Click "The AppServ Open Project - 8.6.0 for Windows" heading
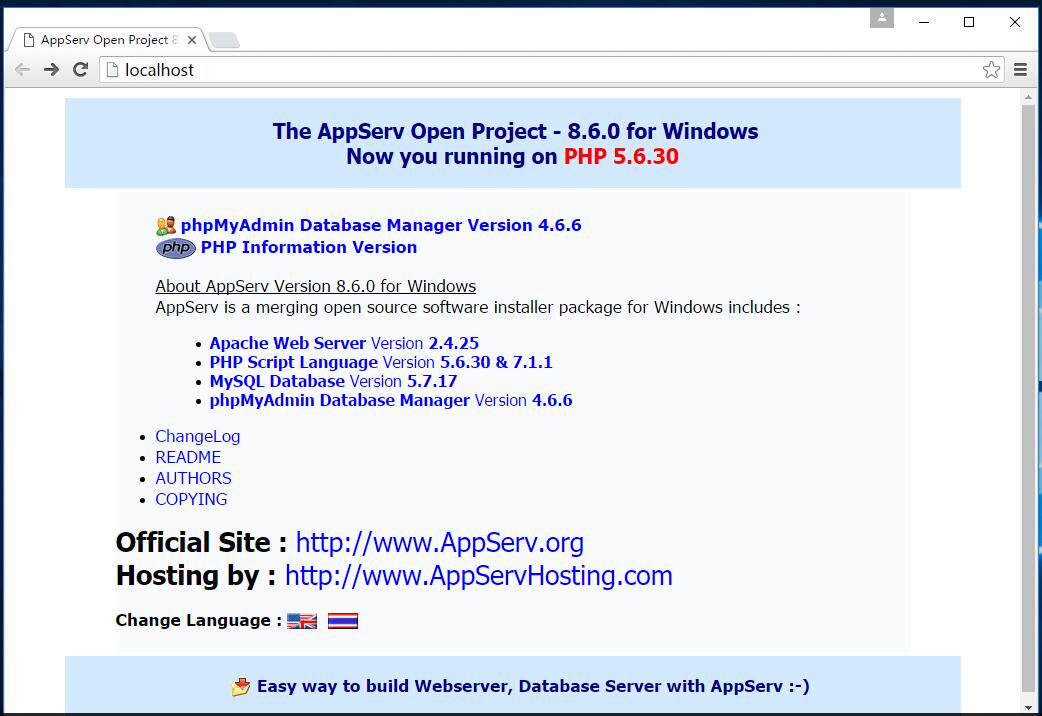 pos(516,132)
